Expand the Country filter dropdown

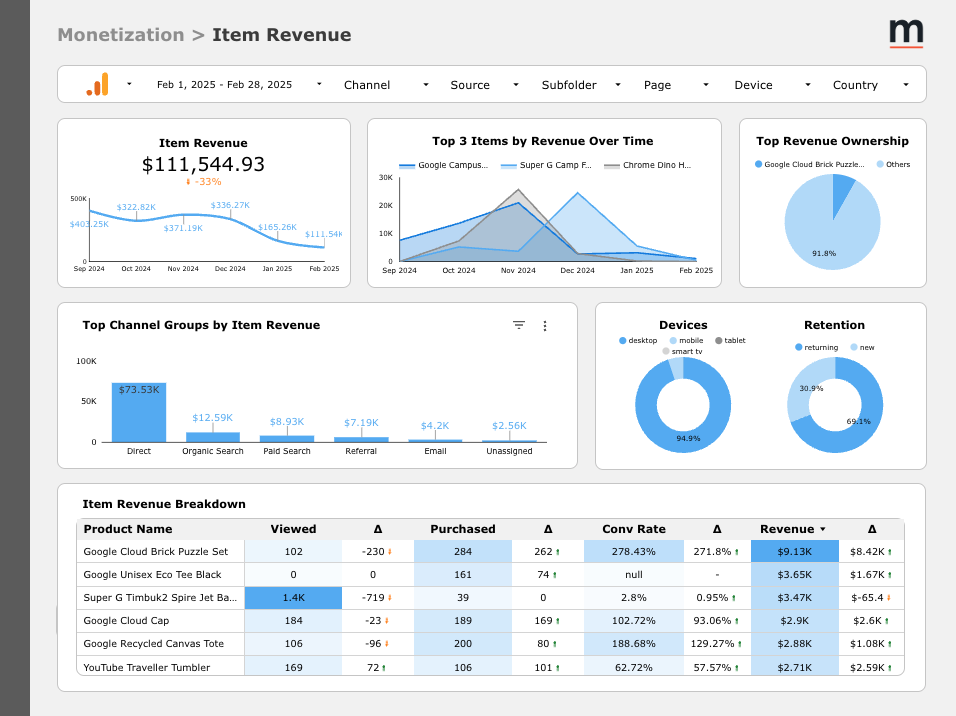coord(870,85)
